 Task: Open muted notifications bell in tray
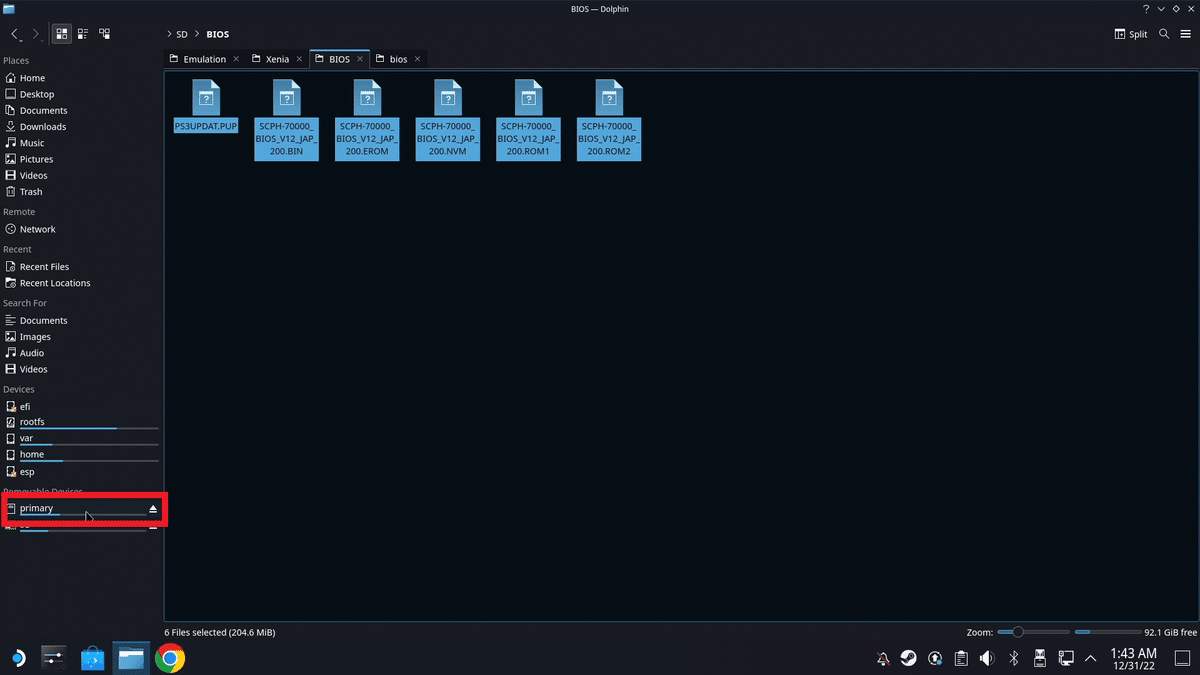(883, 658)
